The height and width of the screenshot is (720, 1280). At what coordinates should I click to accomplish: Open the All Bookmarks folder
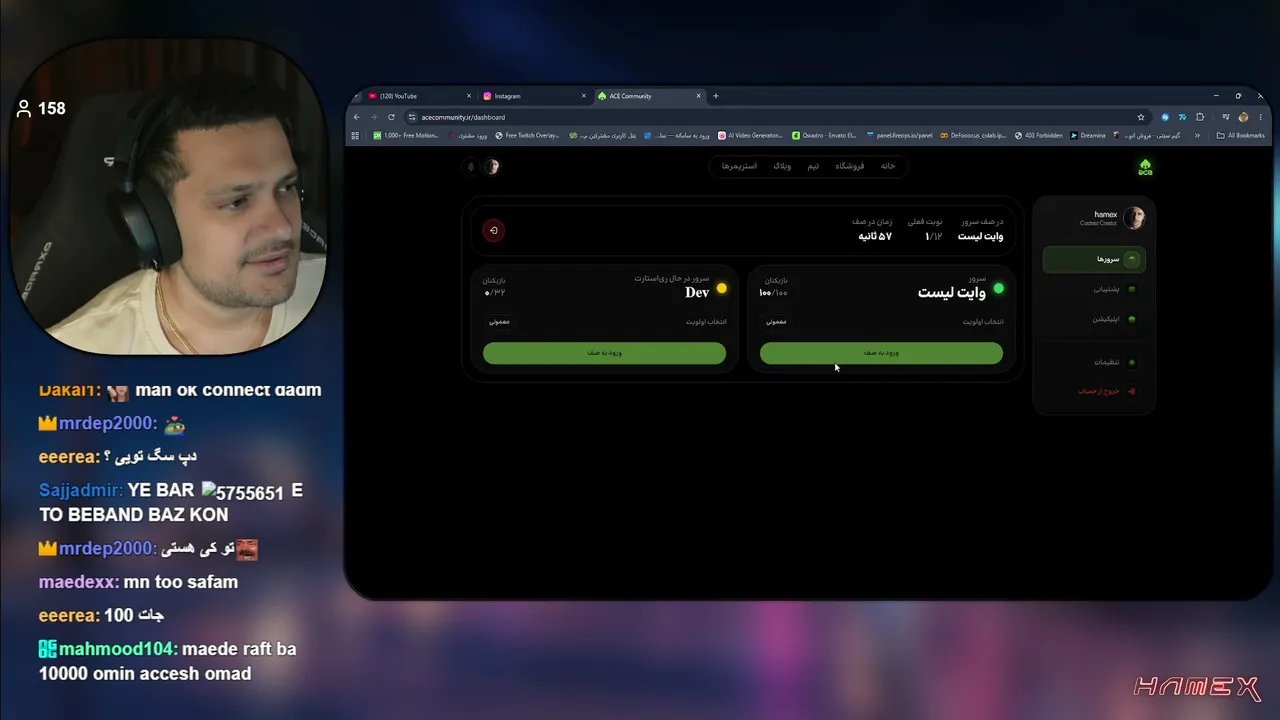click(1241, 135)
